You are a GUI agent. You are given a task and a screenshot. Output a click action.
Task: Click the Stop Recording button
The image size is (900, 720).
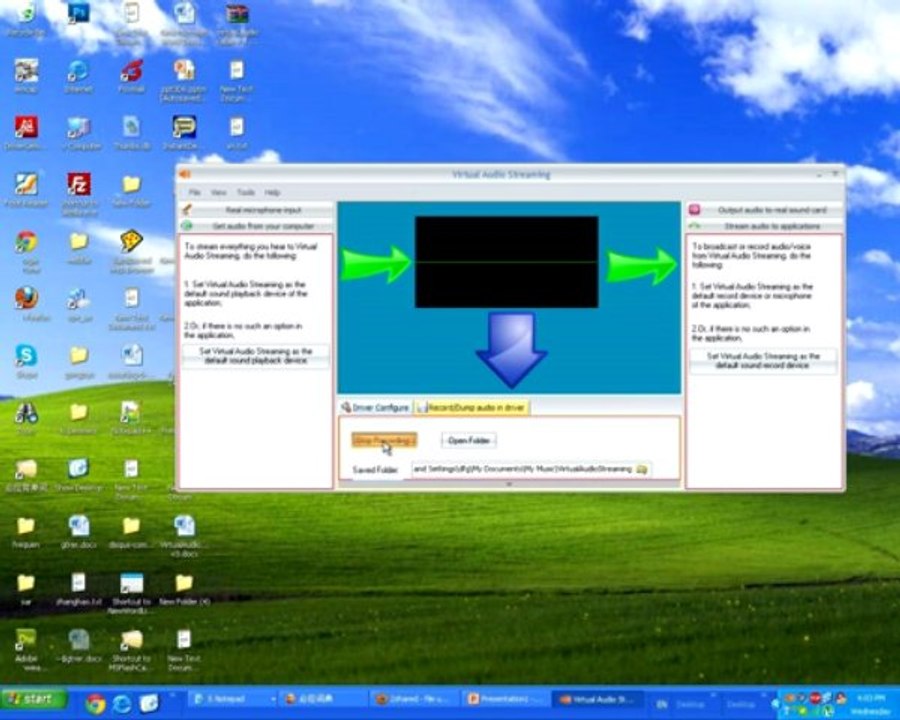[384, 440]
